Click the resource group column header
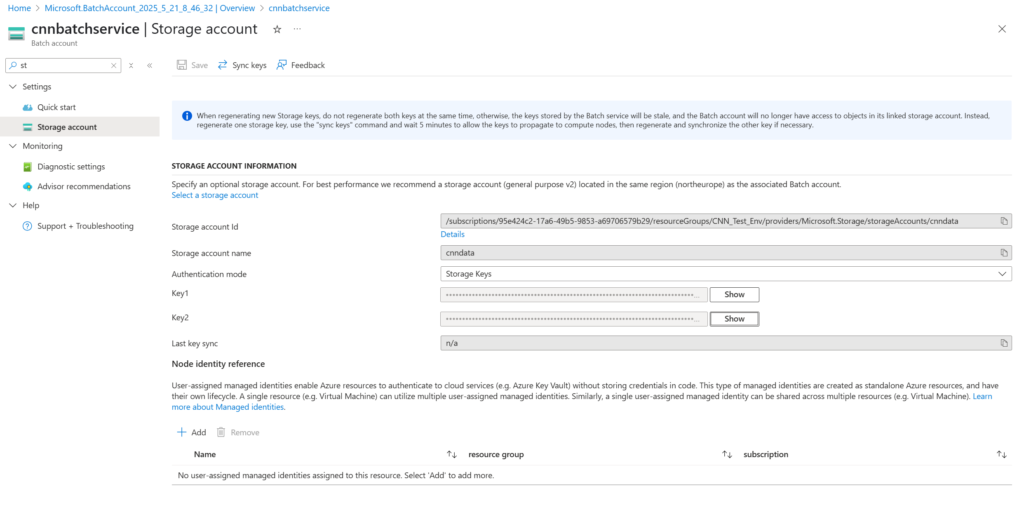The width and height of the screenshot is (1024, 526). [x=496, y=454]
